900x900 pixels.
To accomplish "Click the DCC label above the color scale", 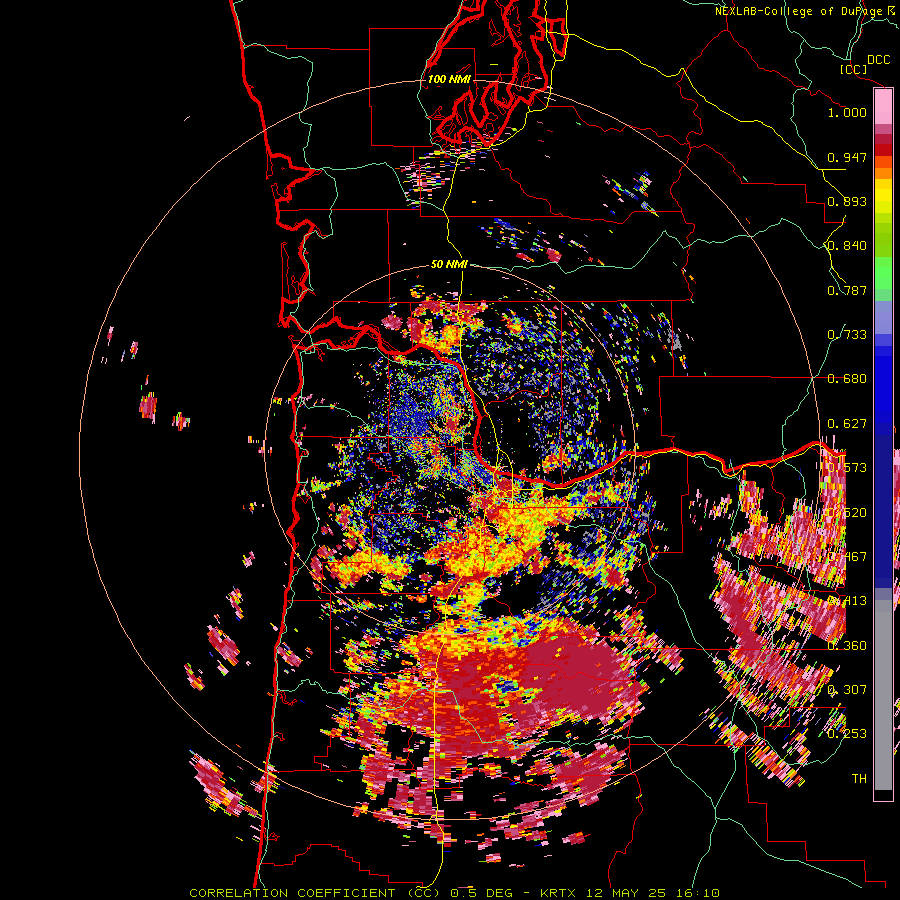I will [879, 60].
